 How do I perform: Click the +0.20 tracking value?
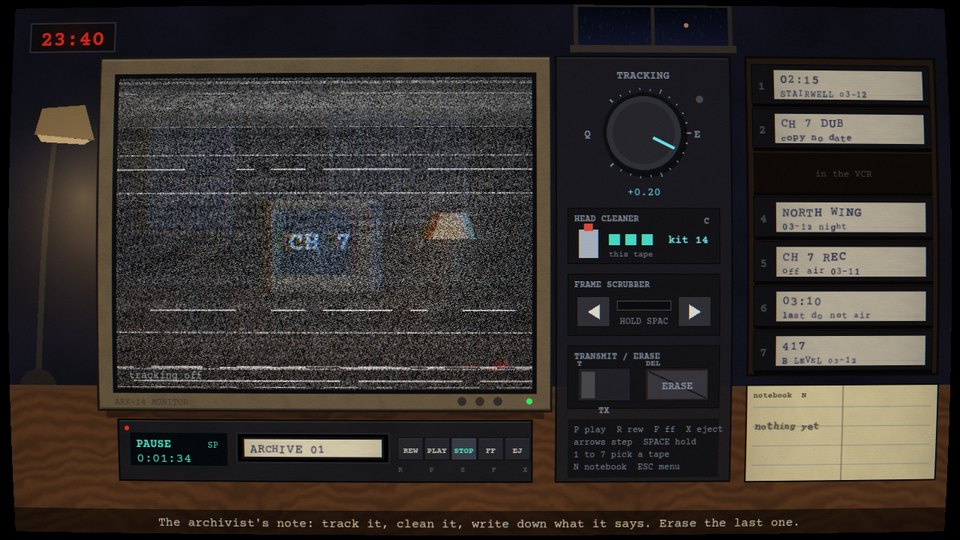pos(643,192)
